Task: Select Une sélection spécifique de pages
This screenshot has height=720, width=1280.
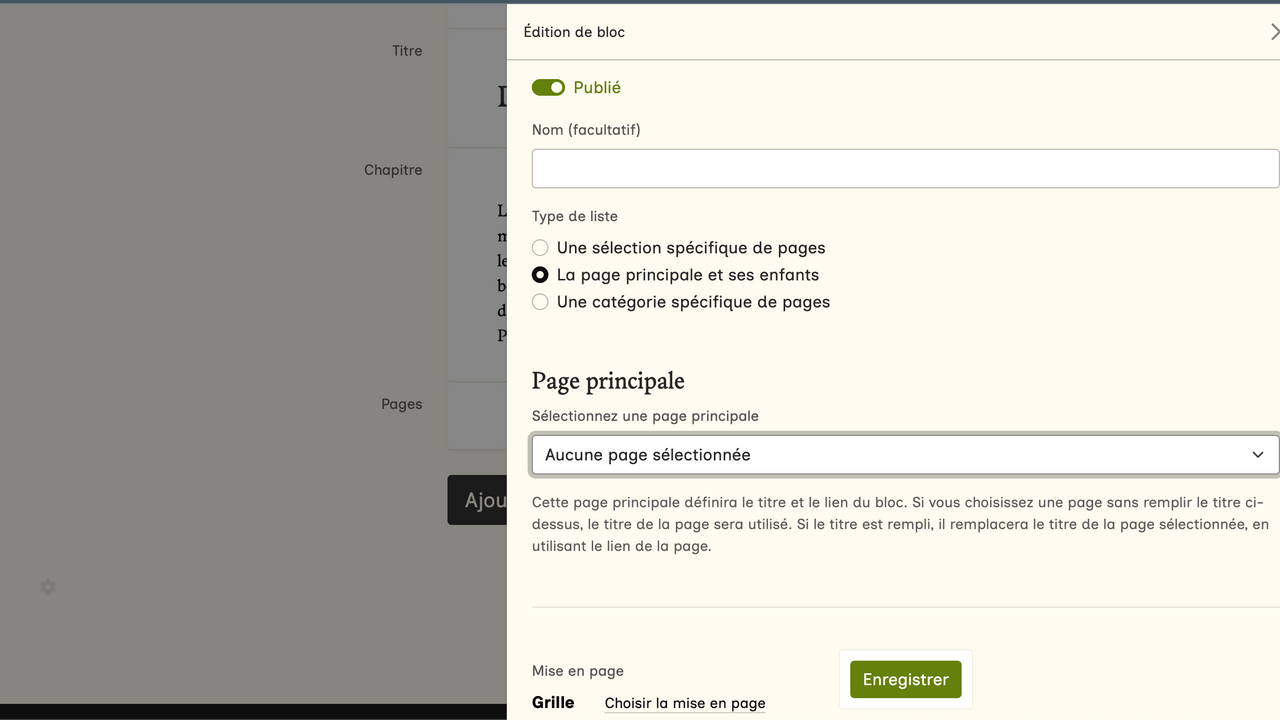Action: click(x=540, y=248)
